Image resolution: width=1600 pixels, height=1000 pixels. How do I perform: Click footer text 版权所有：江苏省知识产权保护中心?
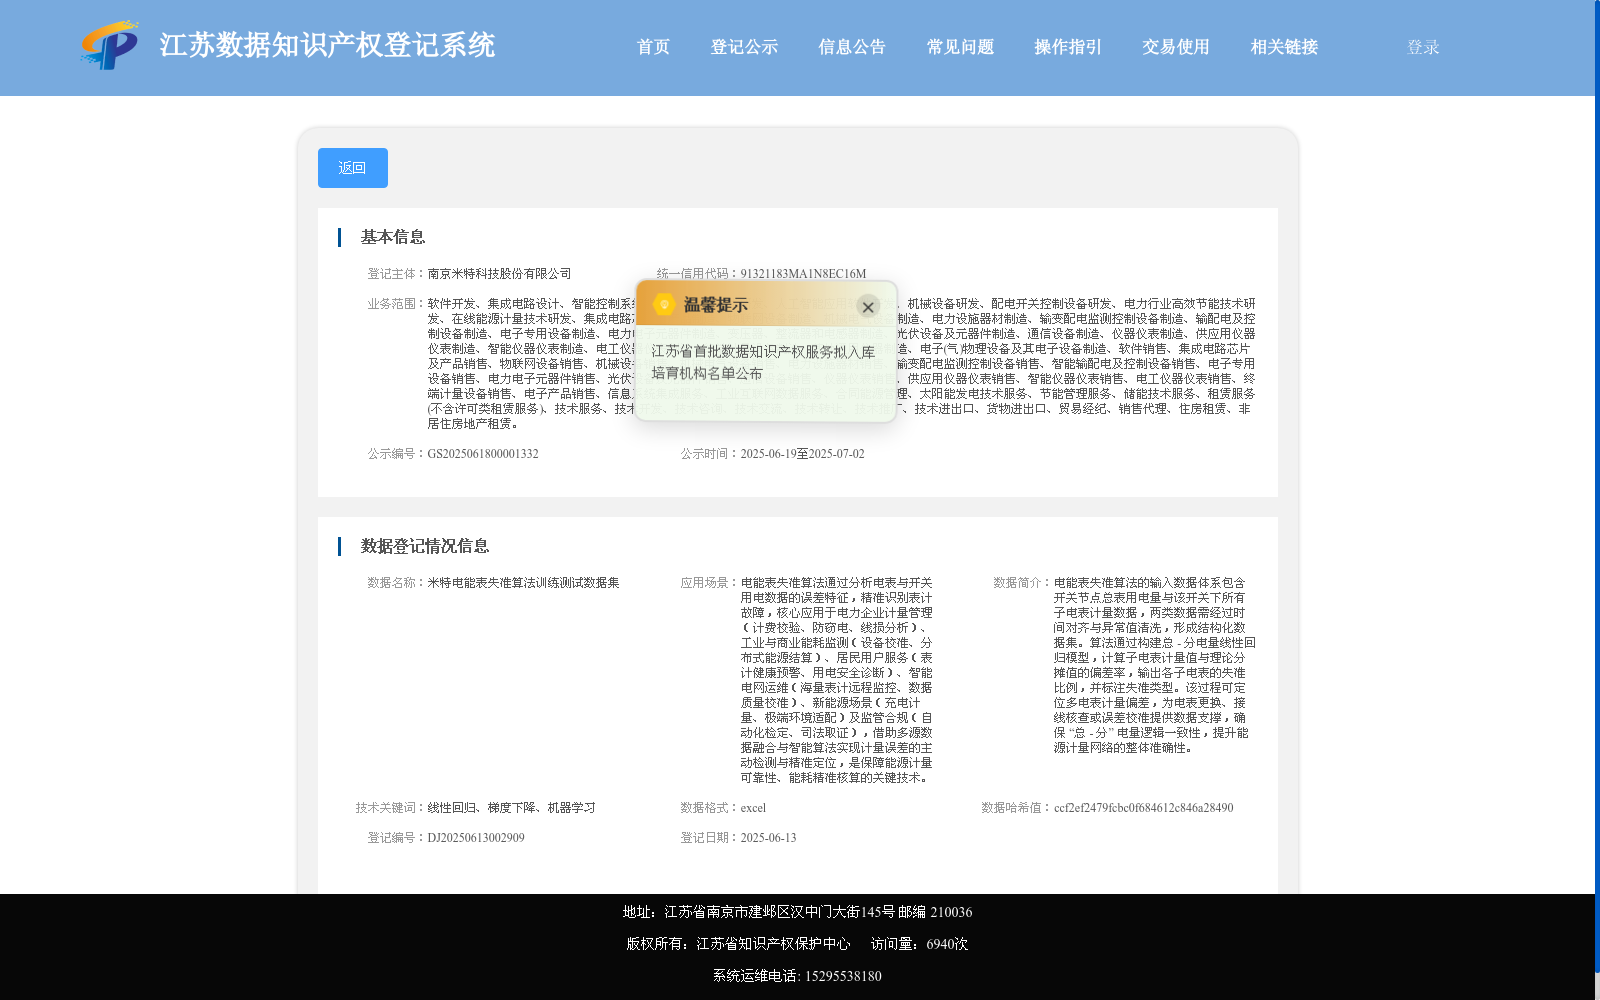click(738, 944)
